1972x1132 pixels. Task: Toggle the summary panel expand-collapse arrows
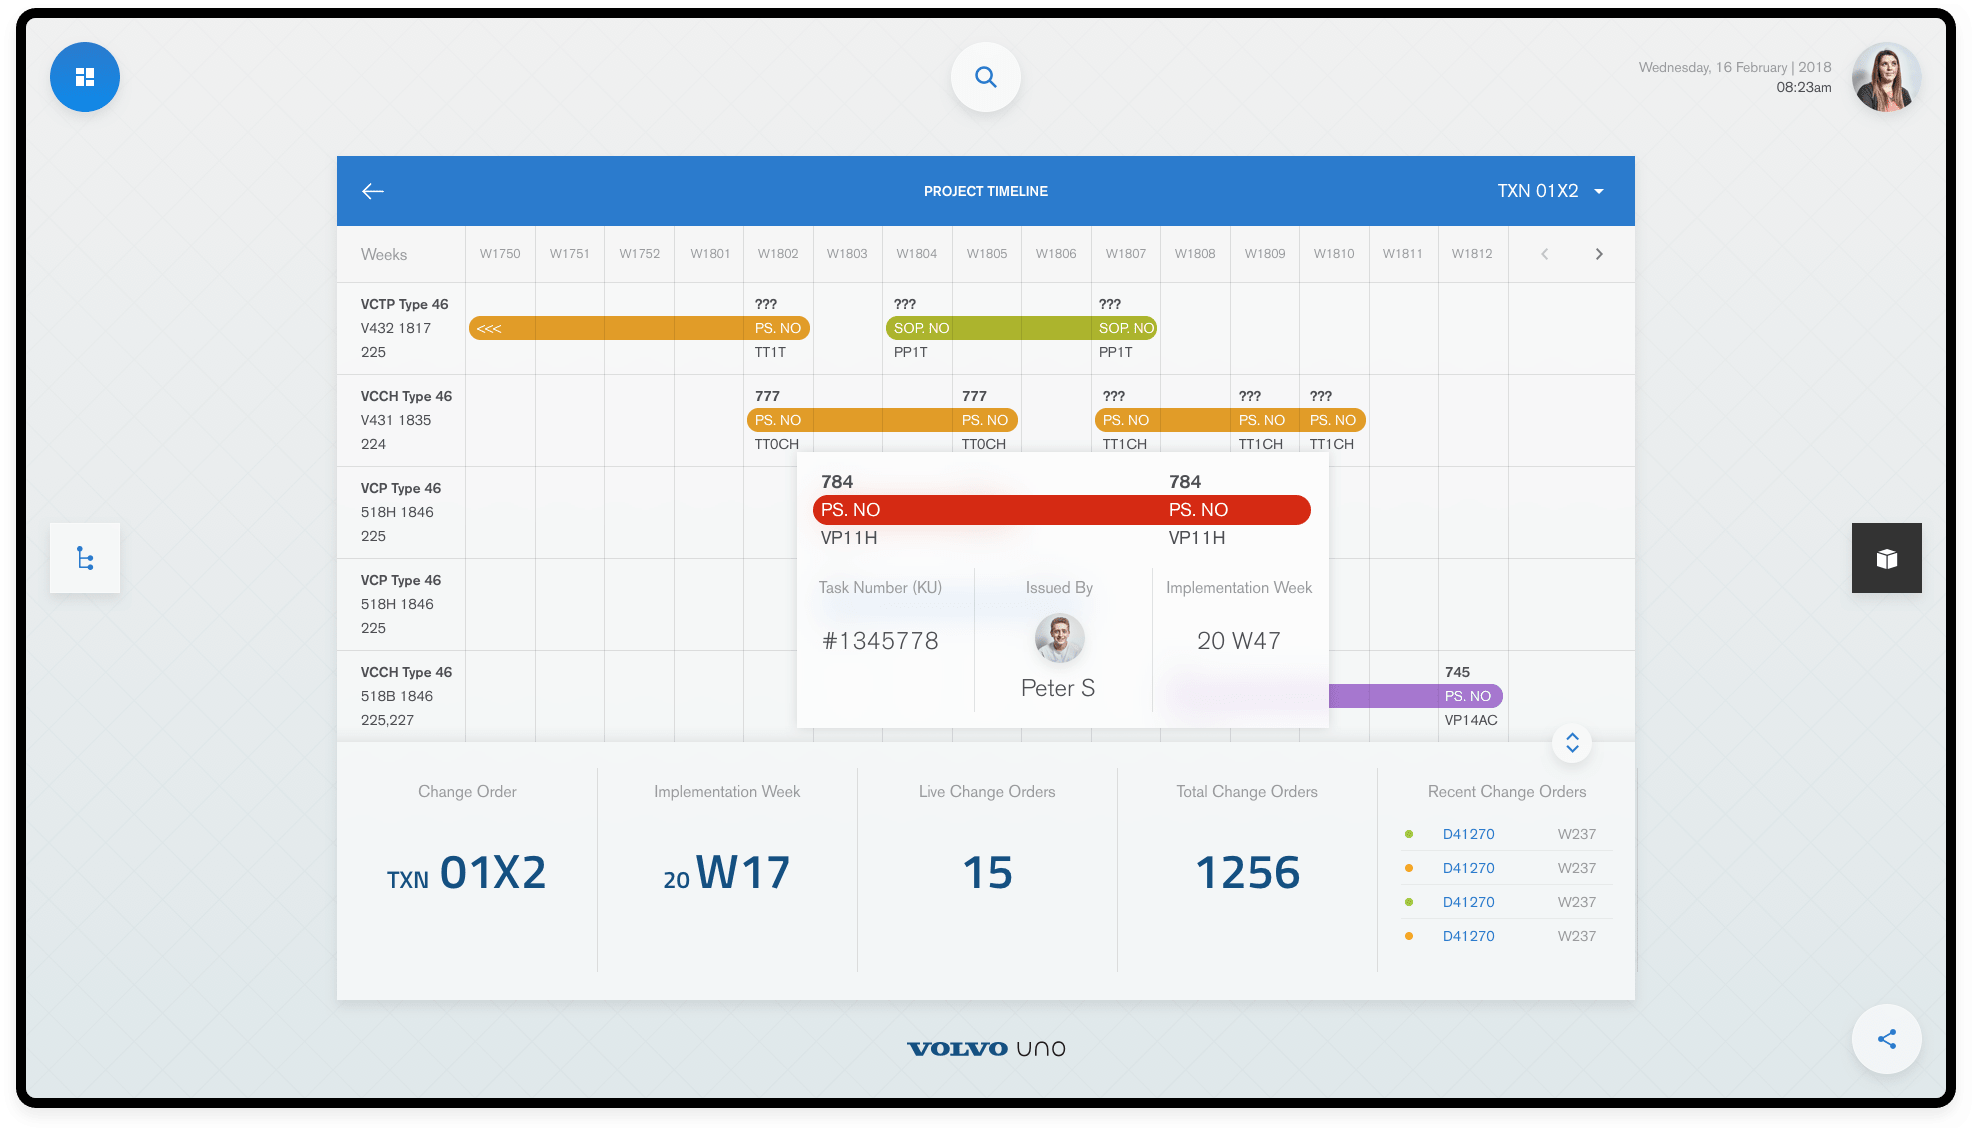1572,743
